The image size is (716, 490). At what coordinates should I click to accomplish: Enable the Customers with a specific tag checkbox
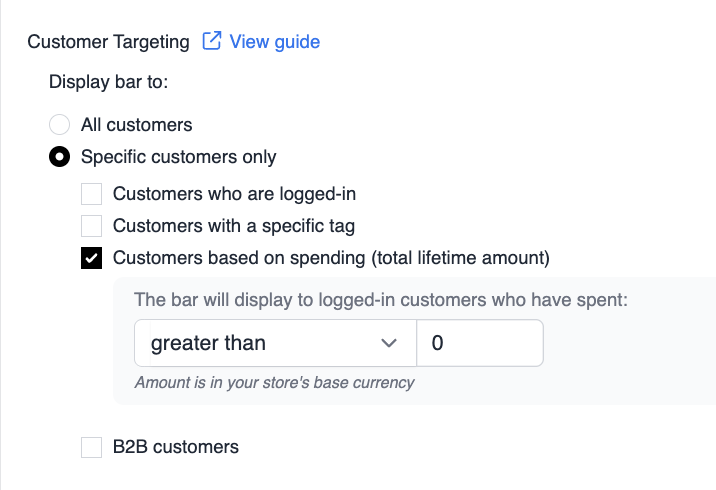[91, 226]
